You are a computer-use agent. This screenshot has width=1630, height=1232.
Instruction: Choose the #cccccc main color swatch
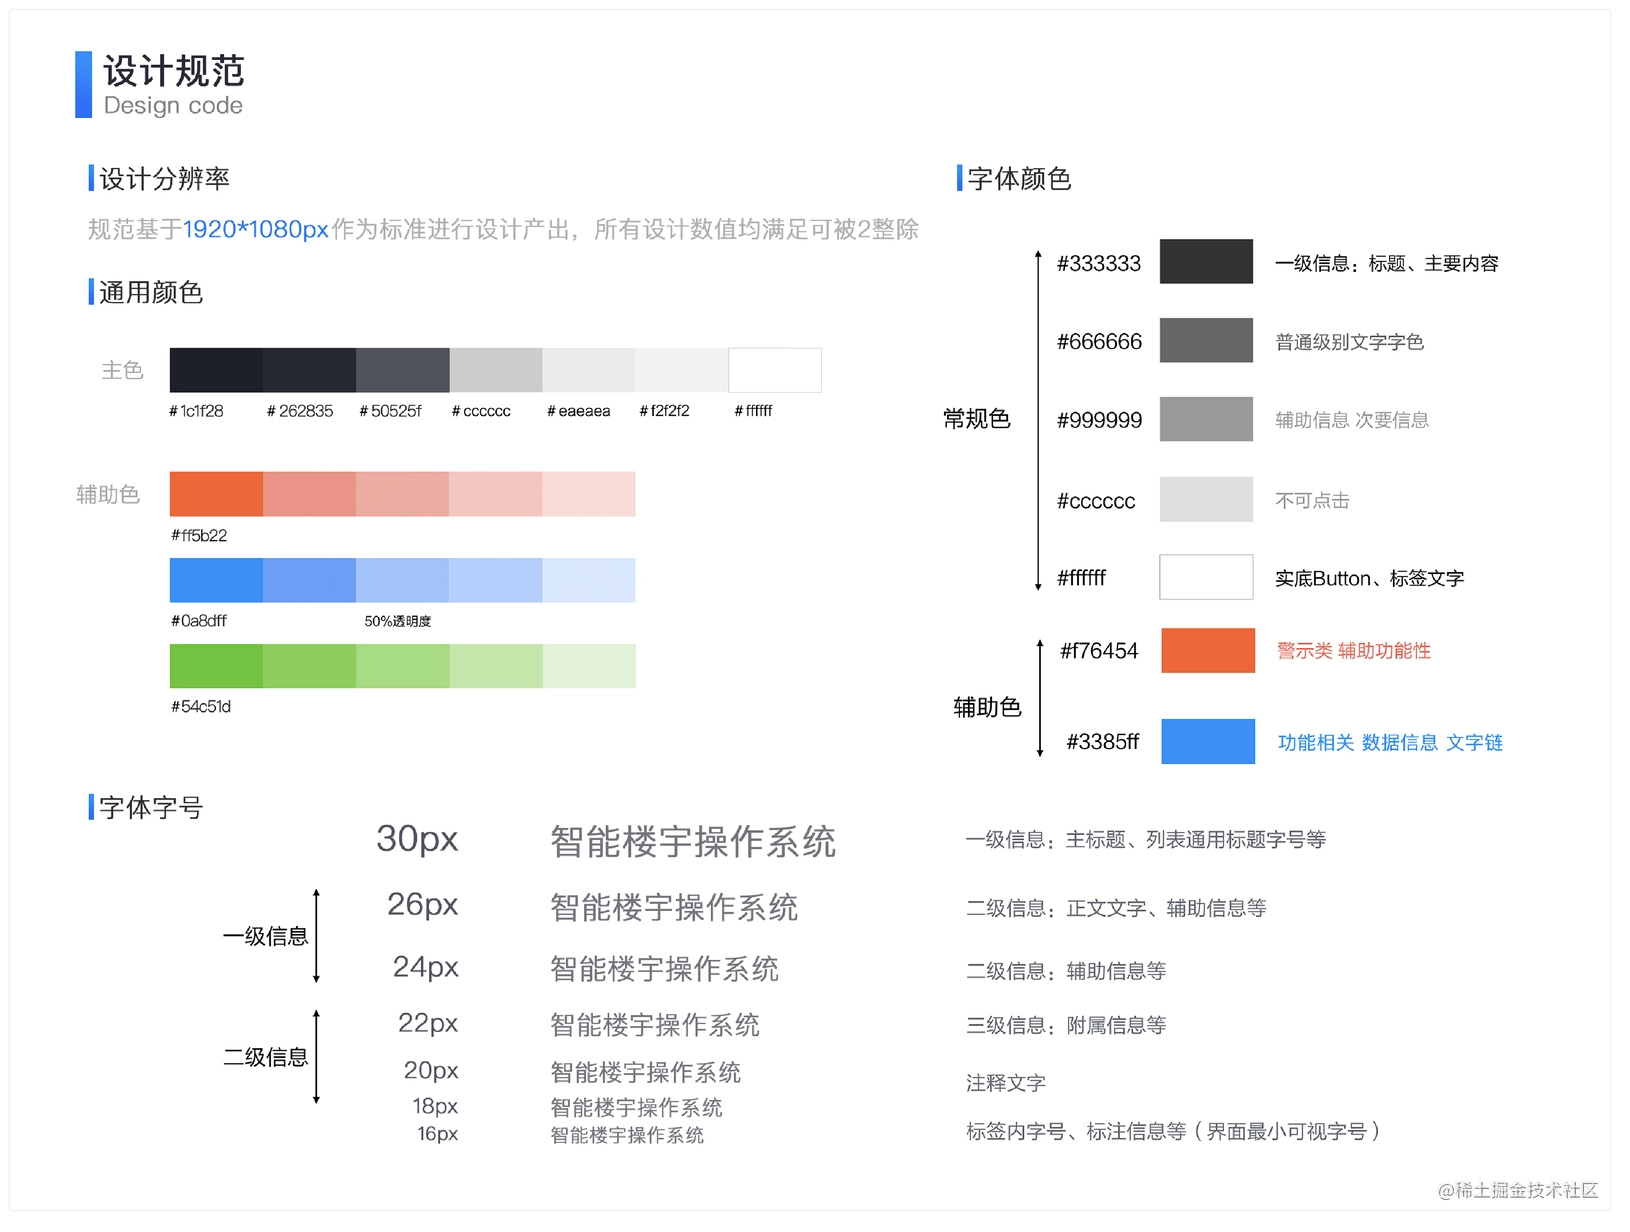pos(496,370)
